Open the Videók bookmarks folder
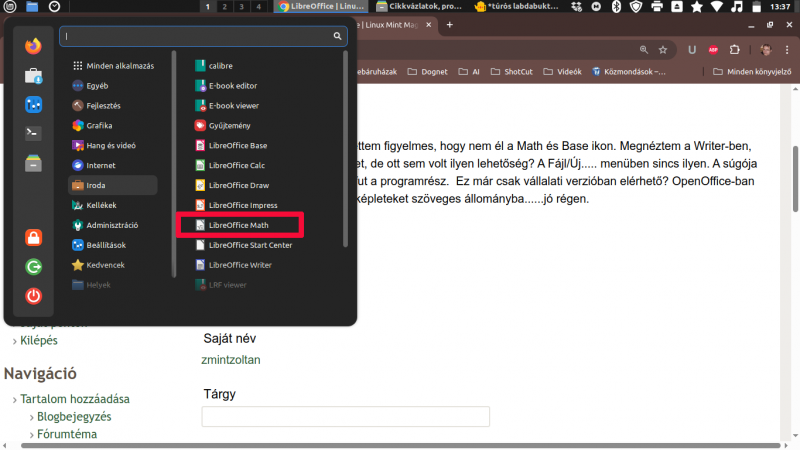The width and height of the screenshot is (800, 450). (562, 72)
